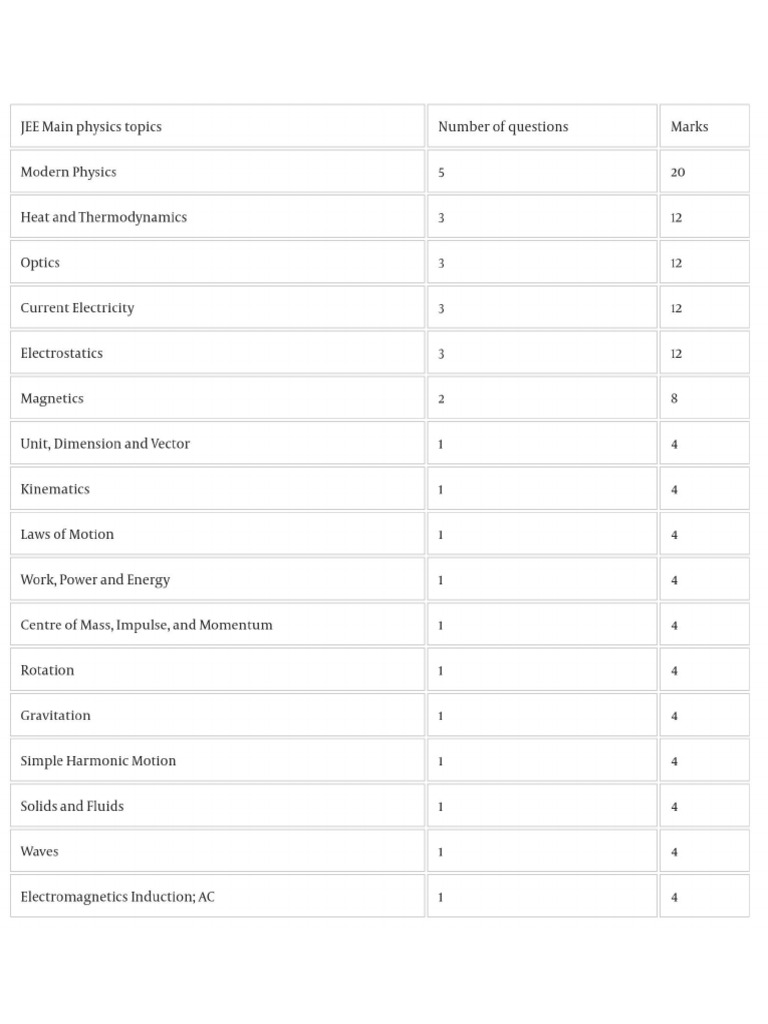Select the 'Gravitation' topic cell
768x1024 pixels.
pyautogui.click(x=217, y=715)
